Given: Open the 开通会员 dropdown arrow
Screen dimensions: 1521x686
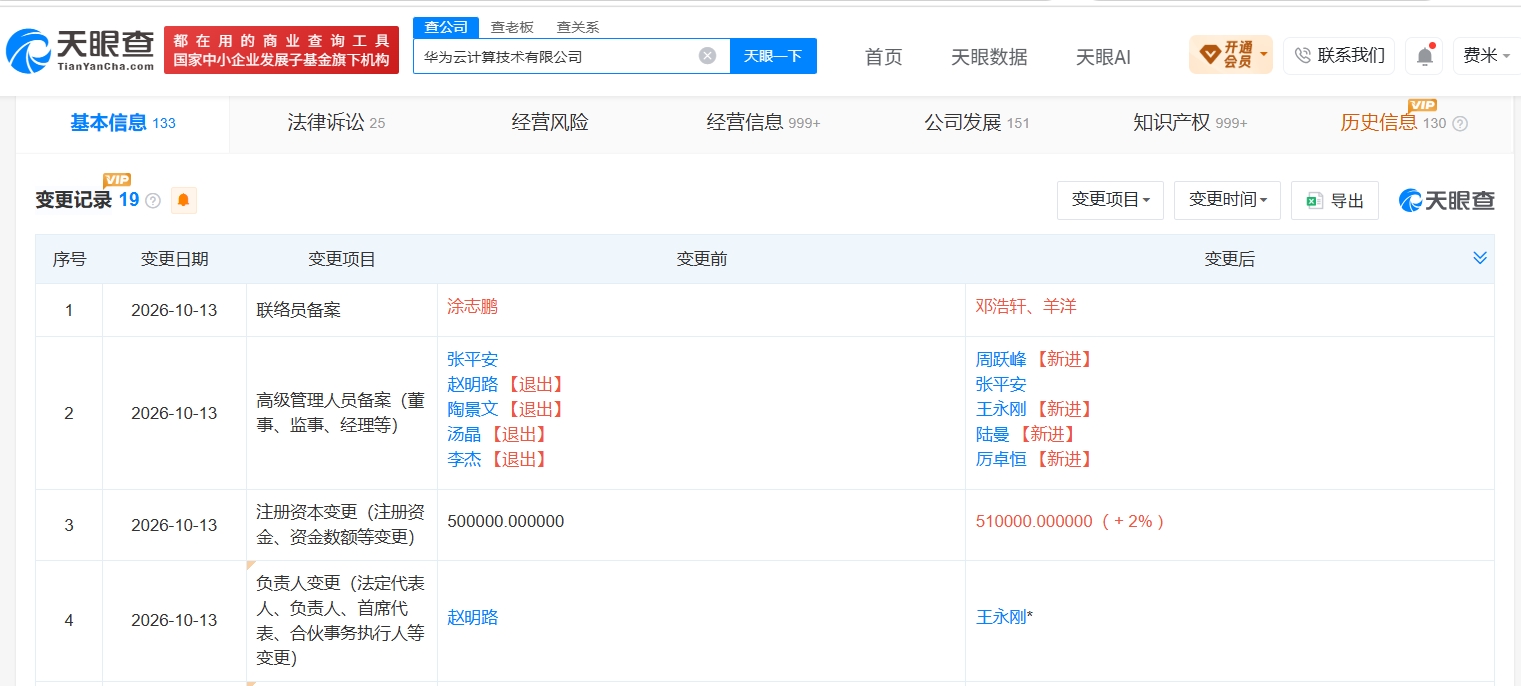Looking at the screenshot, I should tap(1264, 54).
